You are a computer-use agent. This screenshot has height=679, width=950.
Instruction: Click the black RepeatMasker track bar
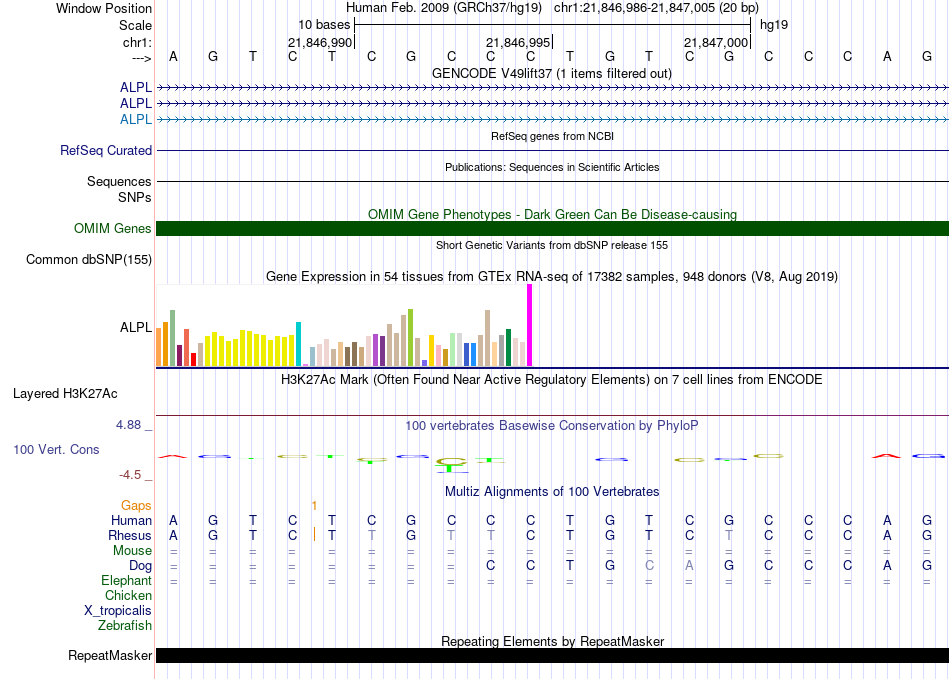point(552,656)
